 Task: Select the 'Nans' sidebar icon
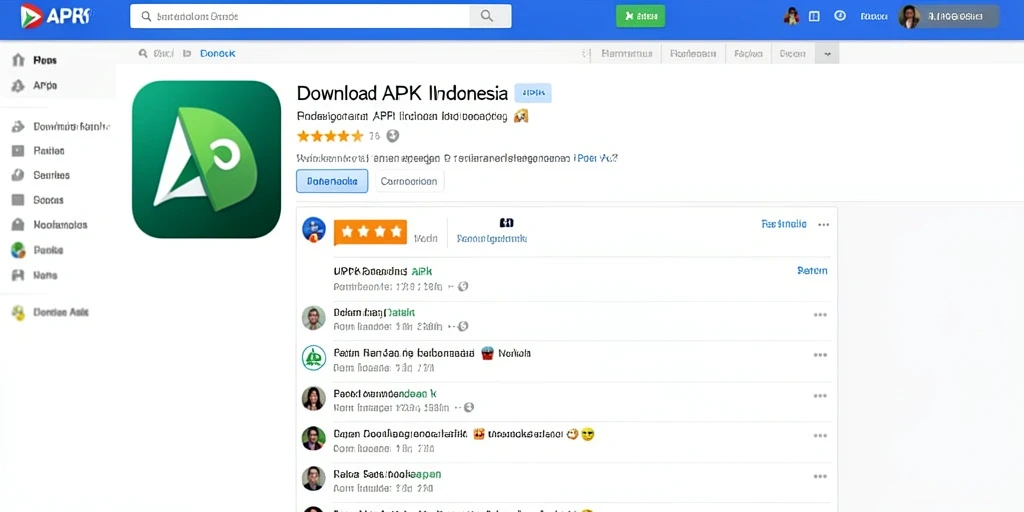18,275
